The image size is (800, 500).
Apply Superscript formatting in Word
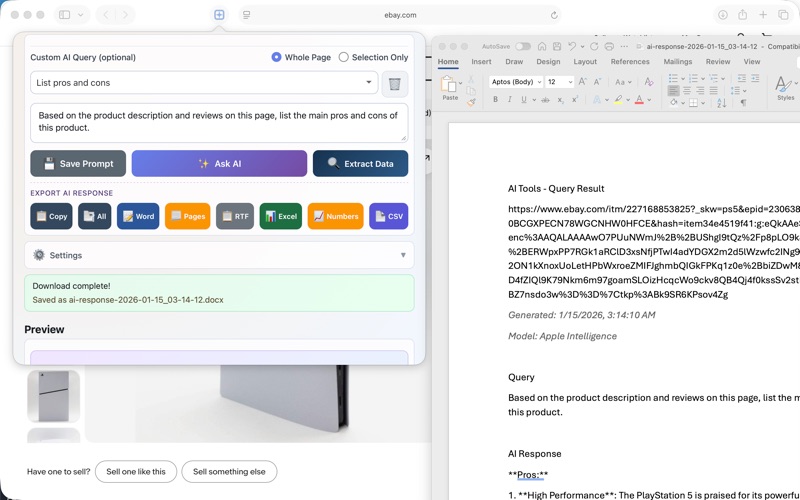575,99
